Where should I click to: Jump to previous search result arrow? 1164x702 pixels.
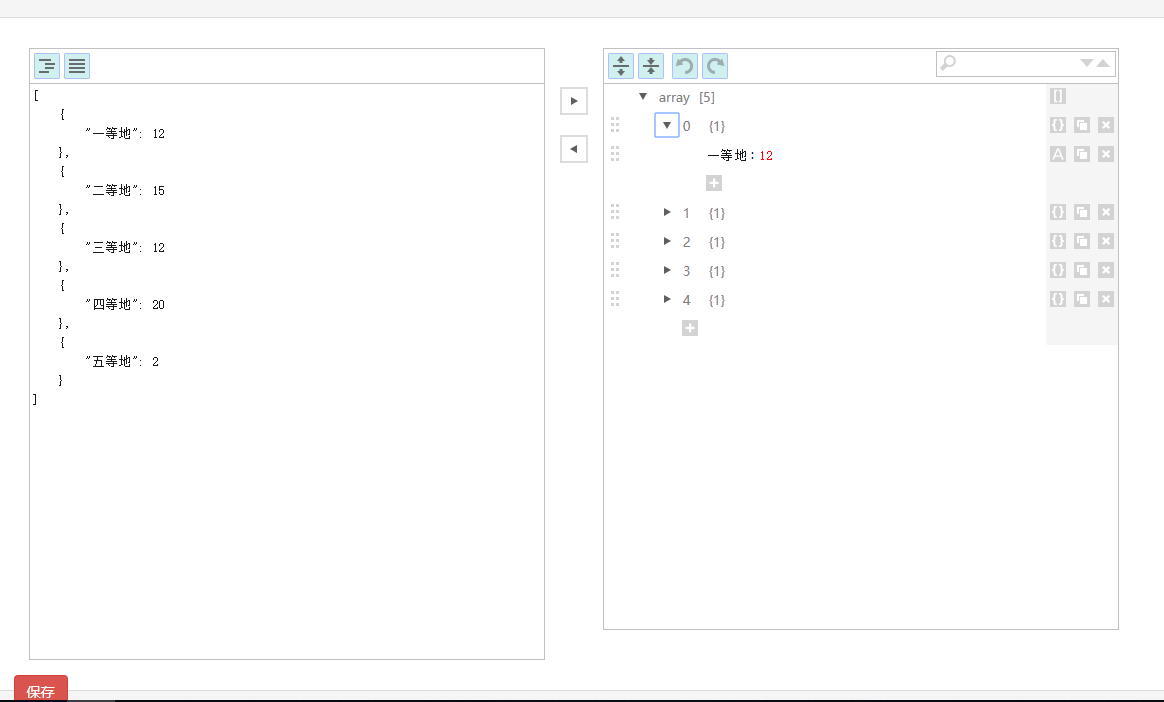1103,63
